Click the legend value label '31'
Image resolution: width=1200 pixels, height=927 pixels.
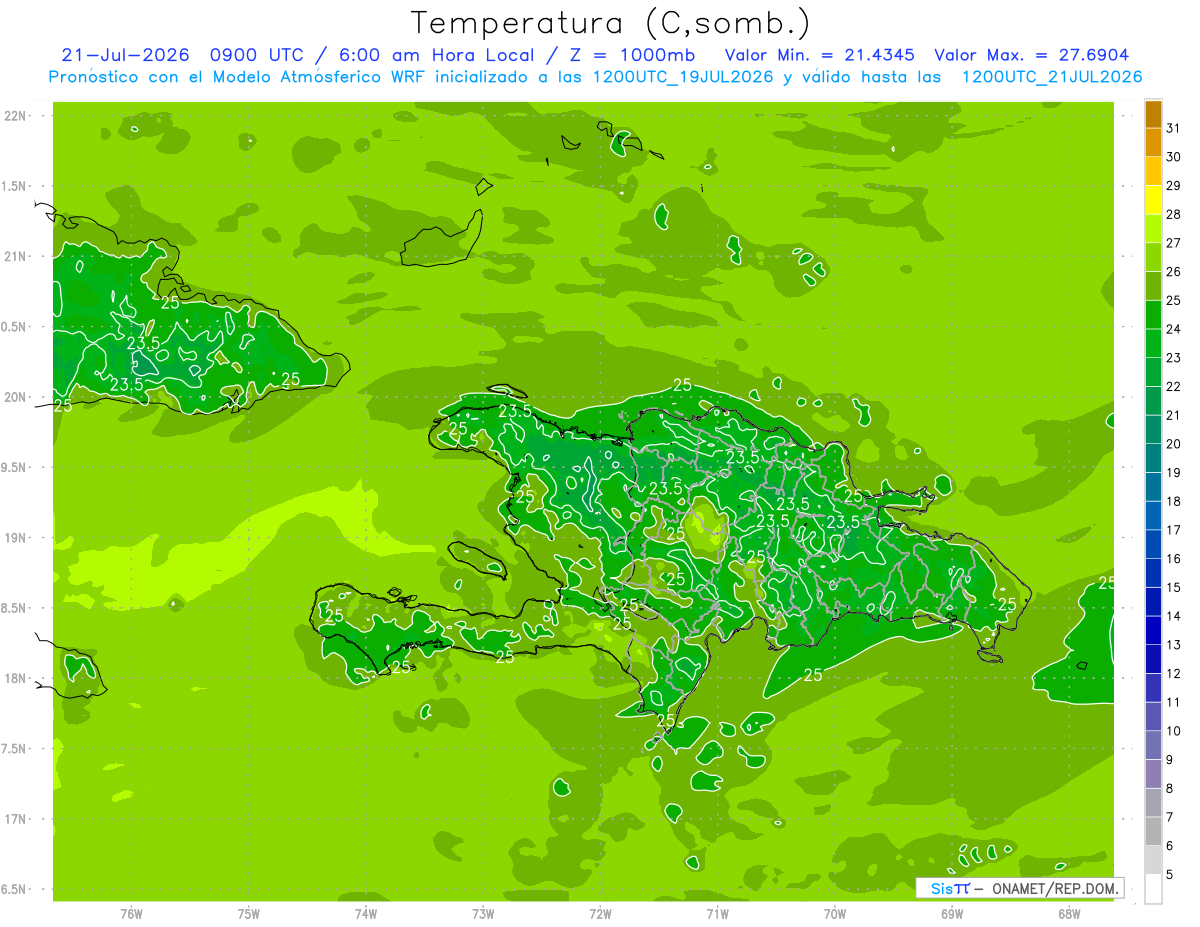click(x=1174, y=128)
